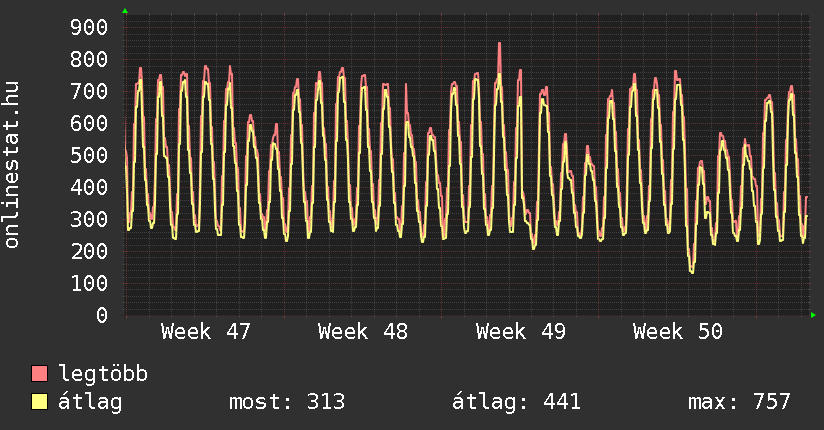Screen dimensions: 824x430
Task: Click the 500 y-axis tick label
Action: (88, 155)
